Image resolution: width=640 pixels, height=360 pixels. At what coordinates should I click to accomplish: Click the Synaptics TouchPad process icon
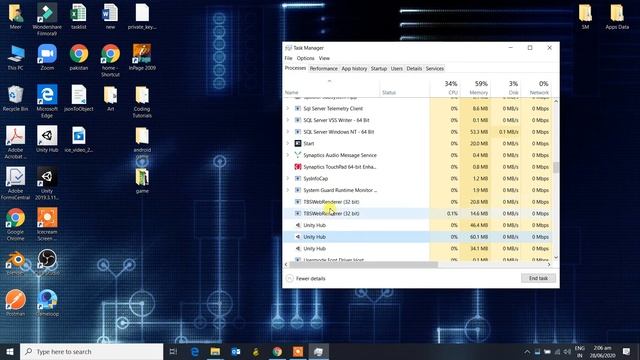coord(298,167)
